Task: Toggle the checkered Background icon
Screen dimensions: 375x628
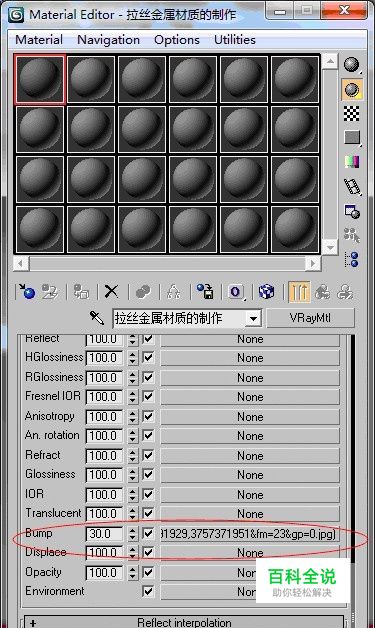Action: click(x=352, y=114)
